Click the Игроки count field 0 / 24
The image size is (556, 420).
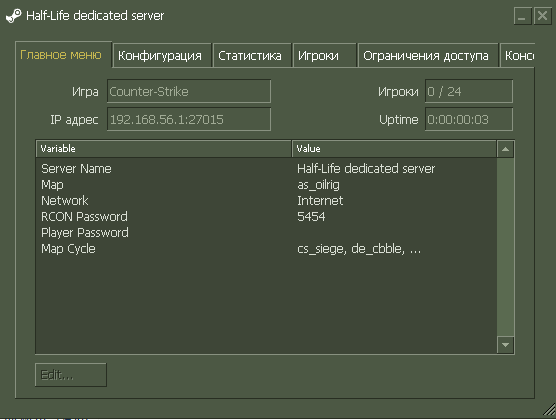coord(469,92)
